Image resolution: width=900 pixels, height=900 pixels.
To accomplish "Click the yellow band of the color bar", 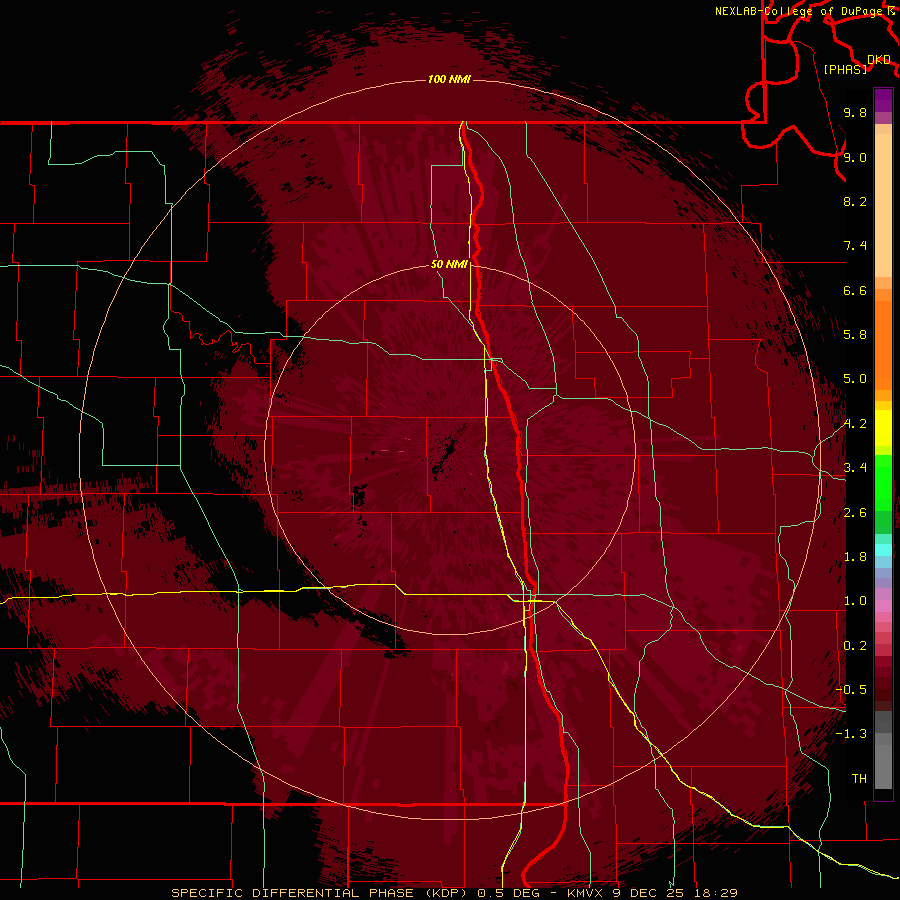I will 883,428.
